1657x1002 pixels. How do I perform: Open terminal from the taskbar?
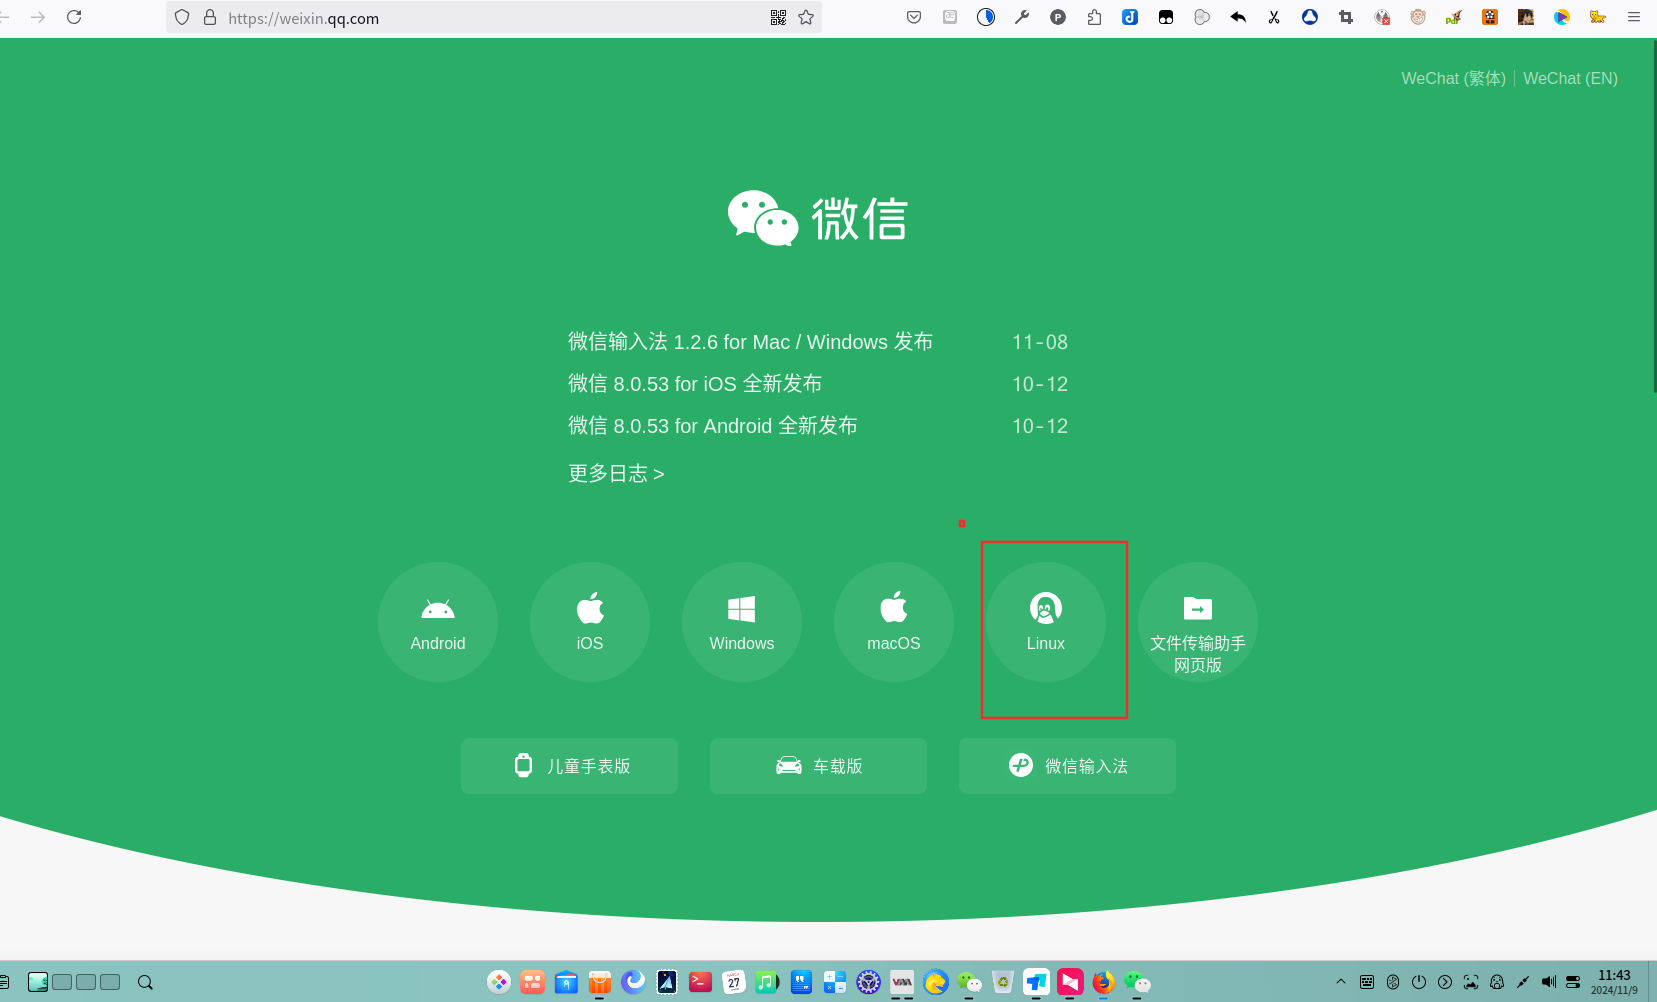tap(700, 982)
